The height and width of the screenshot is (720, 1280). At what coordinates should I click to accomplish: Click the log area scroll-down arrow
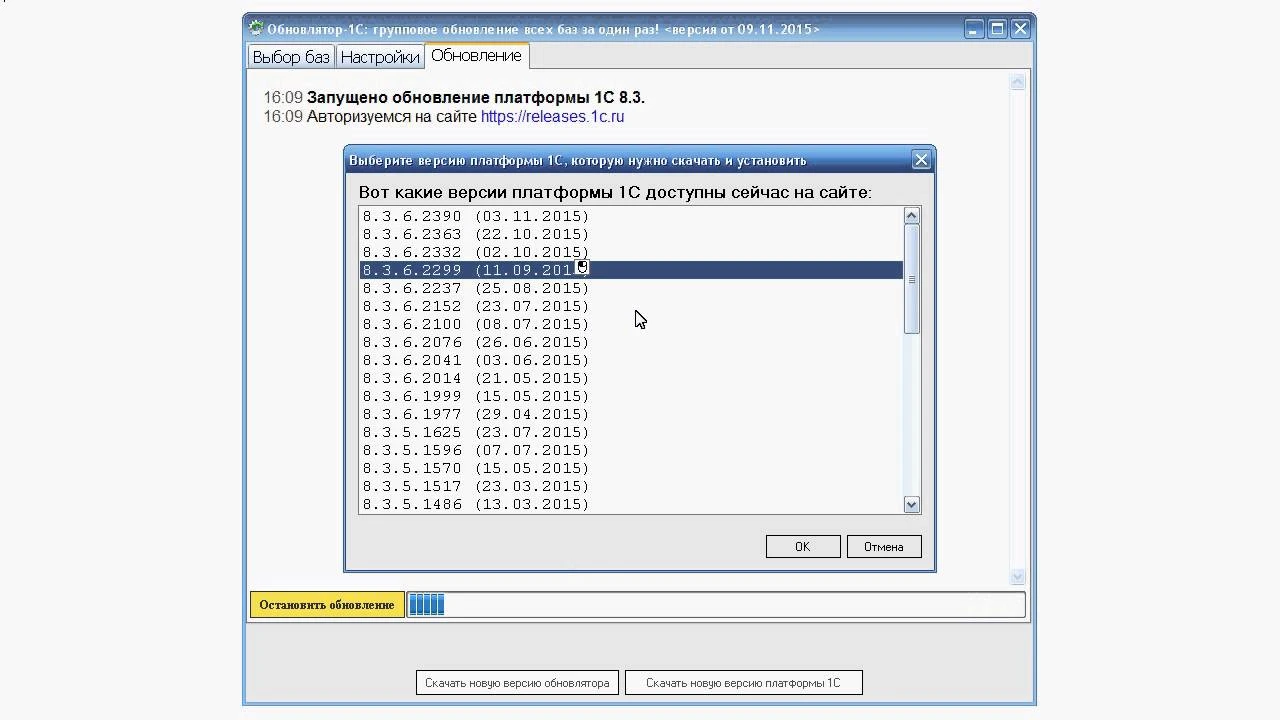click(x=1018, y=577)
